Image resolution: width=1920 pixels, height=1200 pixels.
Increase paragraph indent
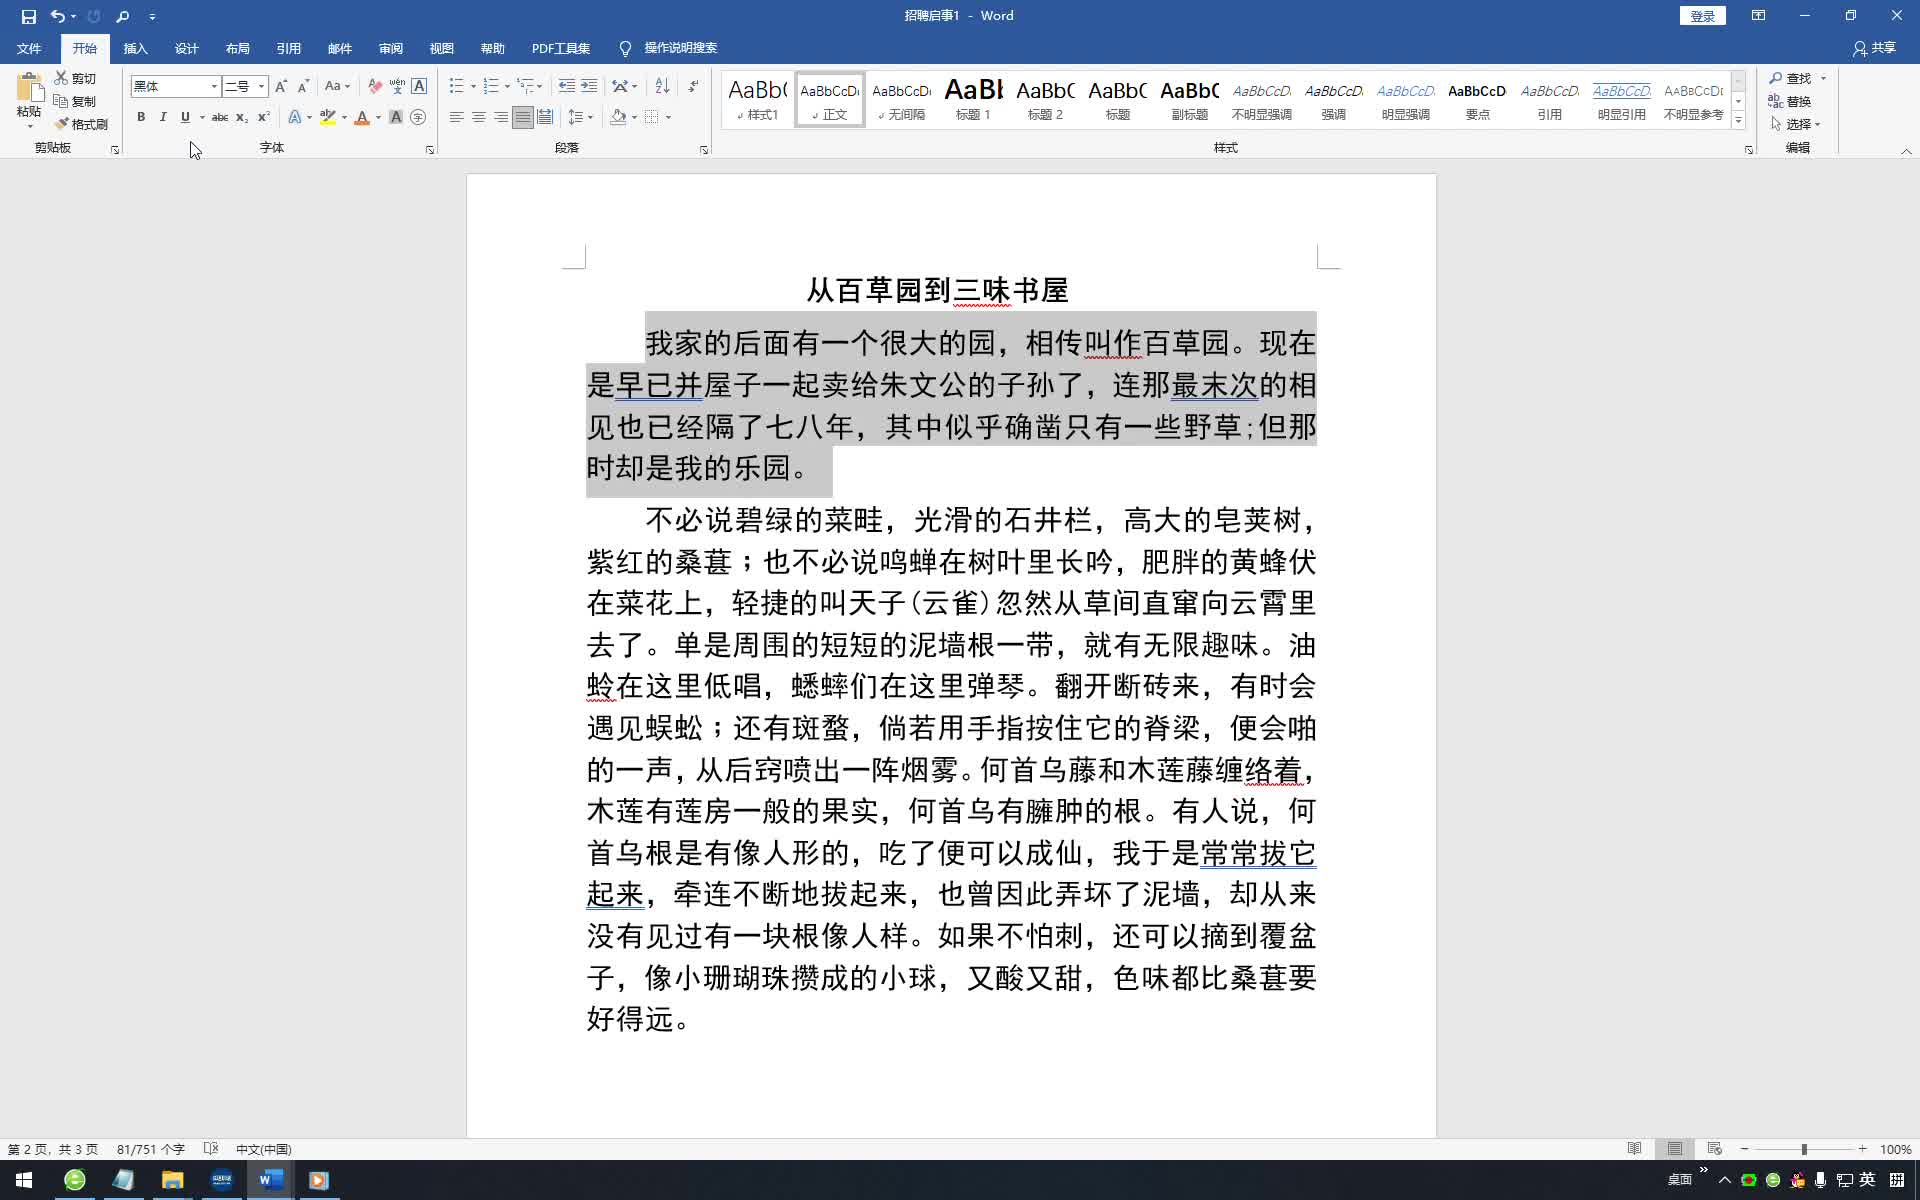coord(589,86)
